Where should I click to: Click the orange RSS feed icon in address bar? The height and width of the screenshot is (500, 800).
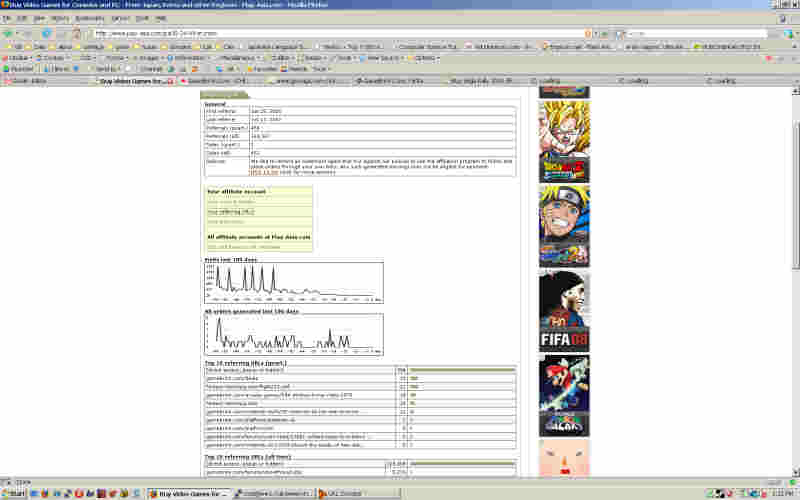tap(588, 34)
